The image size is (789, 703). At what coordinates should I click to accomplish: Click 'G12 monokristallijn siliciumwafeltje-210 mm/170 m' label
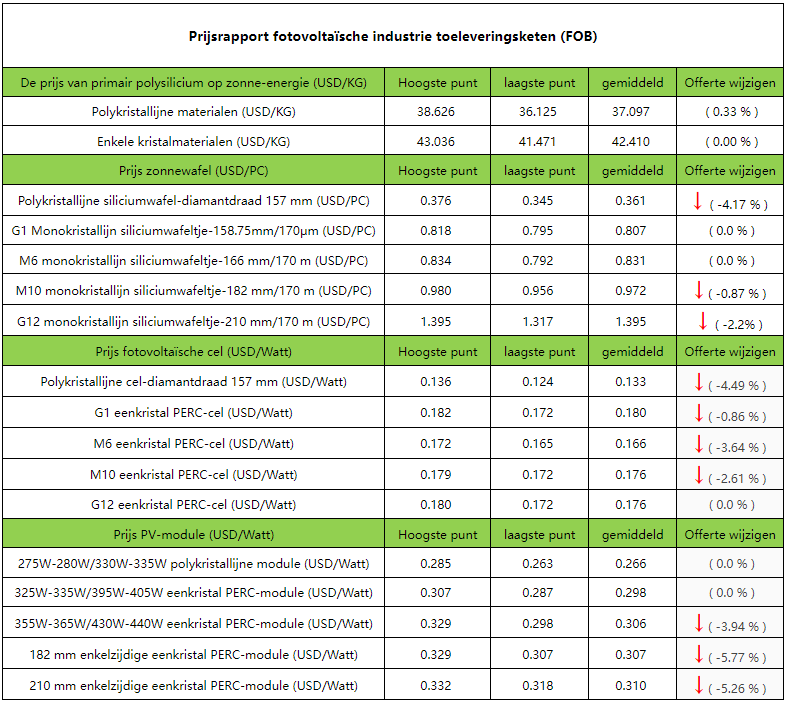click(x=194, y=322)
